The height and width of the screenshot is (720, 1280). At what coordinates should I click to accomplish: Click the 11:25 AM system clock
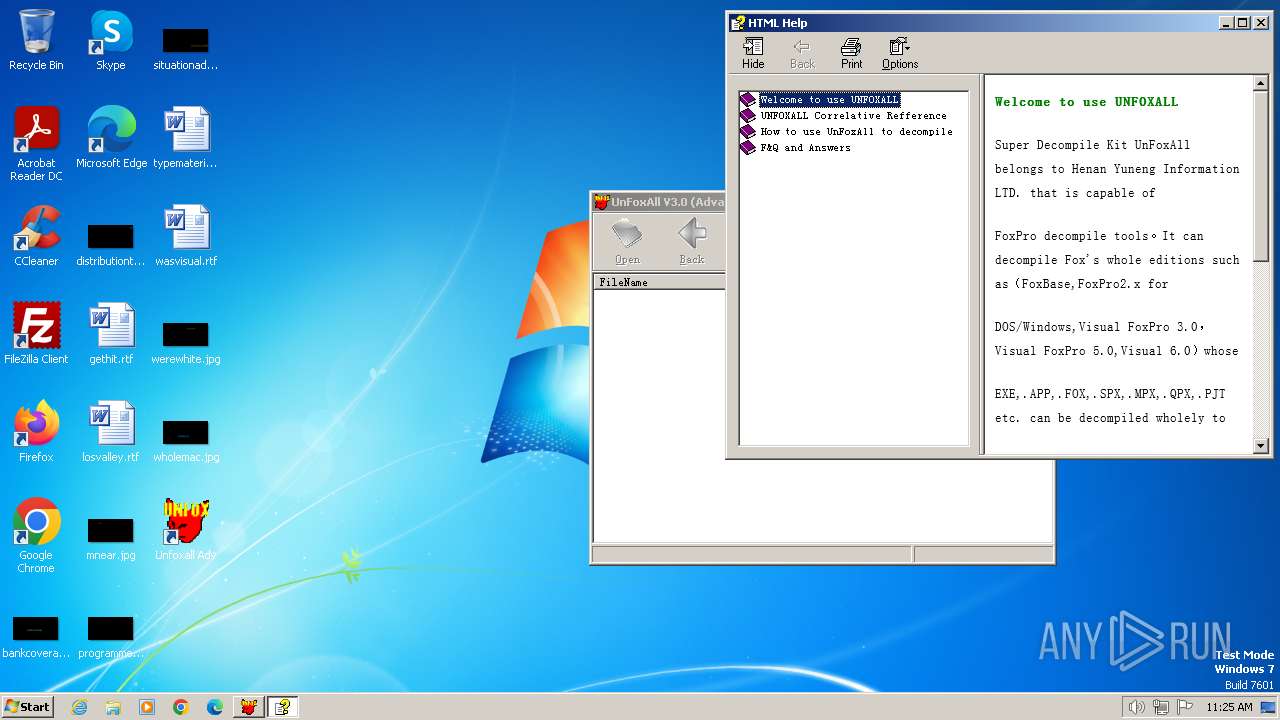coord(1229,707)
